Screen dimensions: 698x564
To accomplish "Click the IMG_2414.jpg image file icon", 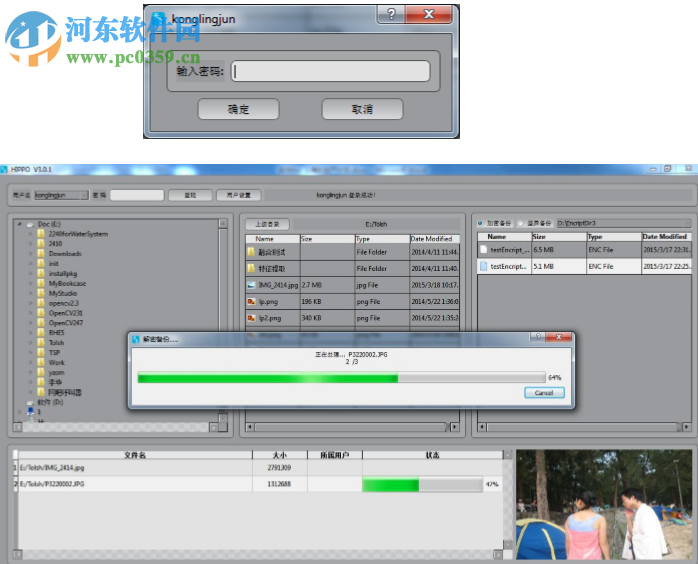I will tap(251, 285).
